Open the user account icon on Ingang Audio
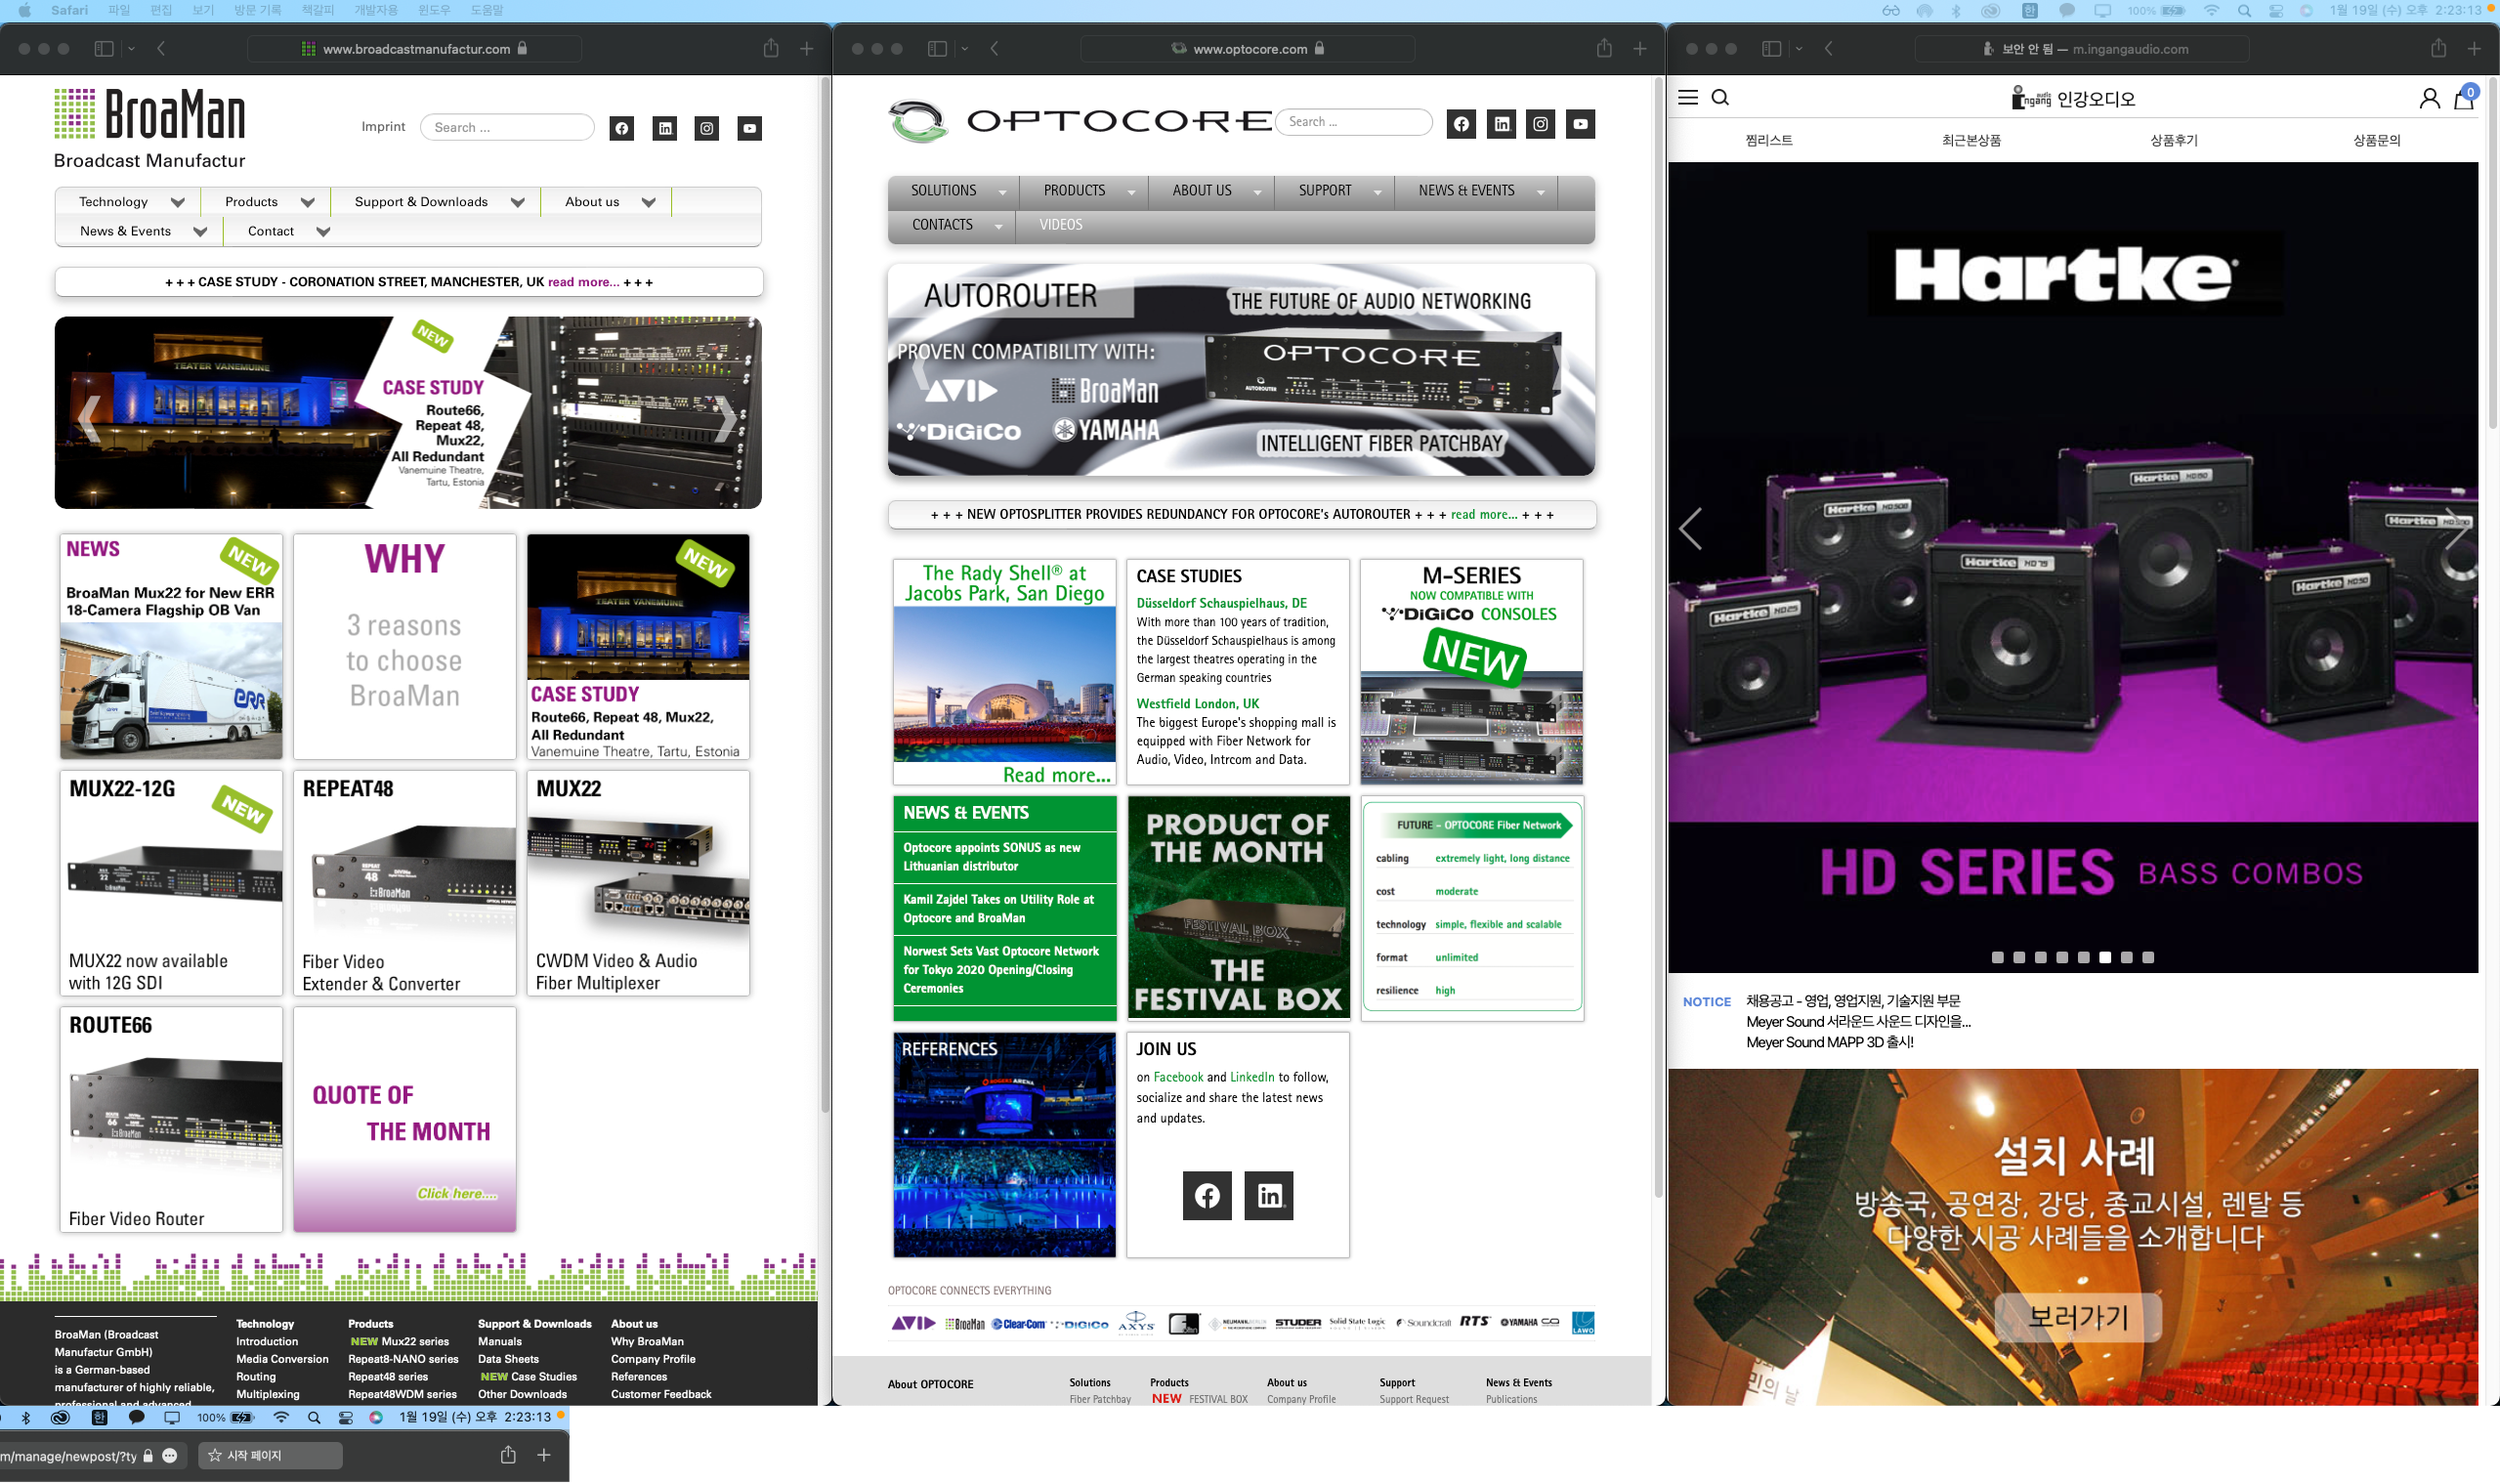Screen dimensions: 2500x1484 tap(2429, 98)
